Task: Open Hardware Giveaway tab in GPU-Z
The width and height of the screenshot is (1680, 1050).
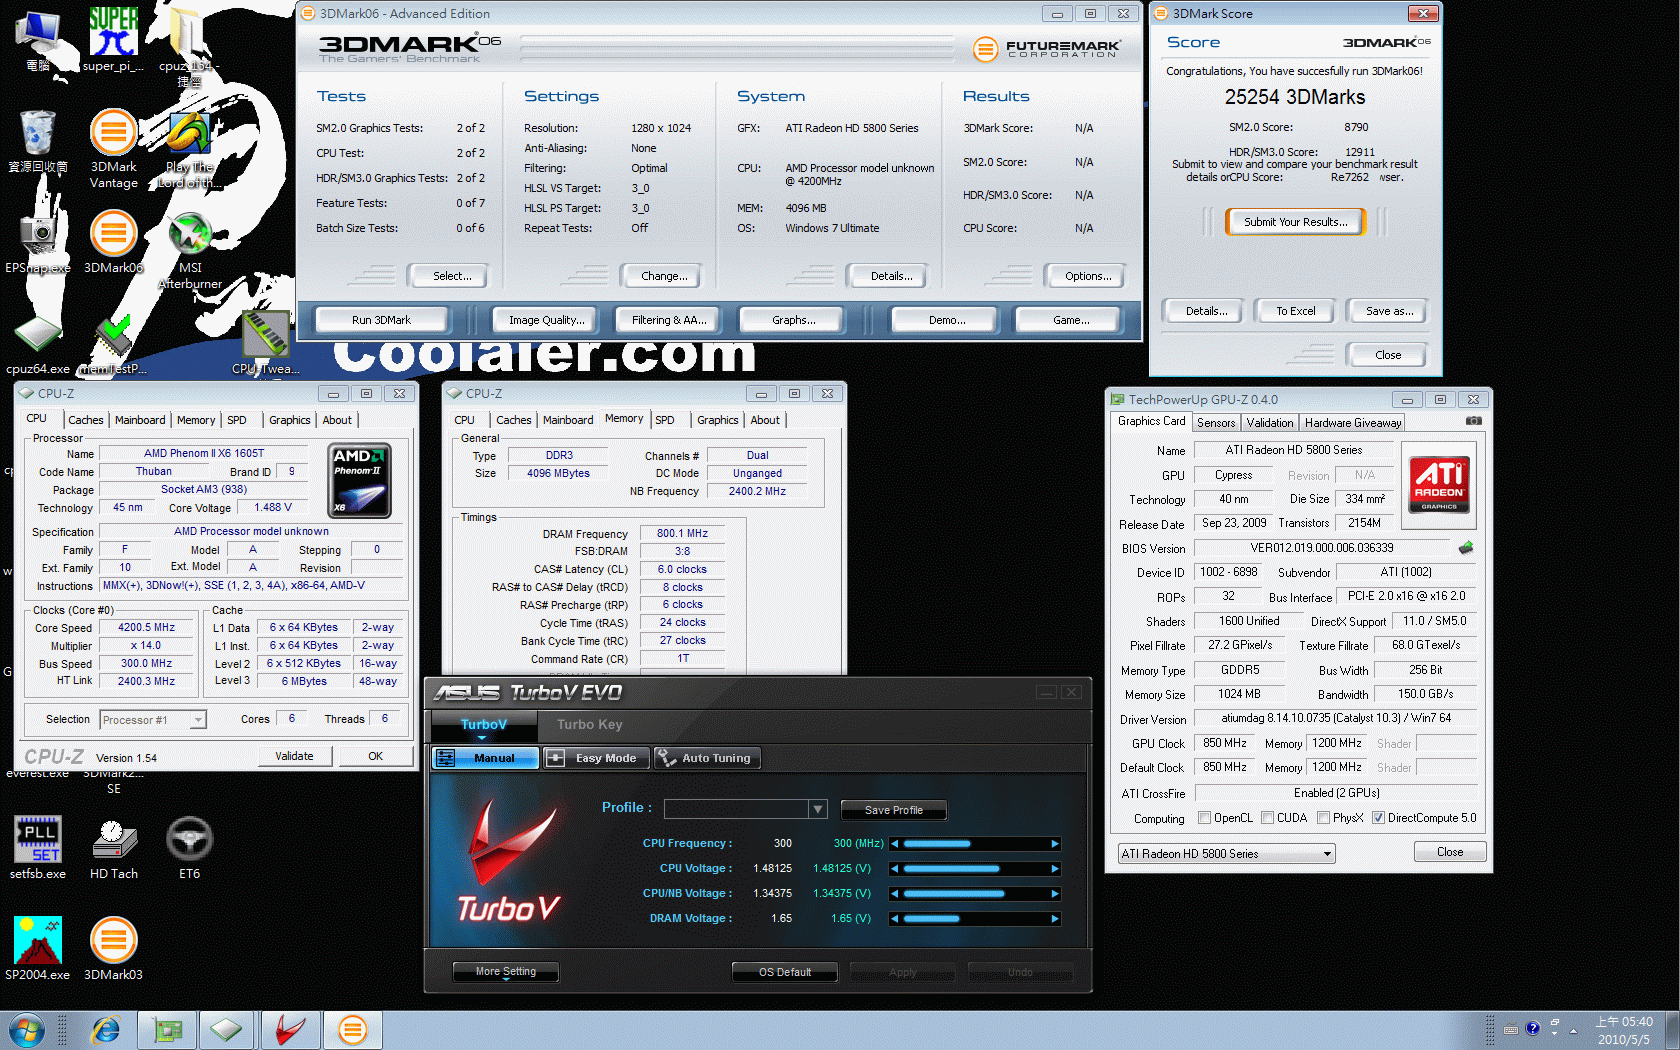Action: [1352, 423]
